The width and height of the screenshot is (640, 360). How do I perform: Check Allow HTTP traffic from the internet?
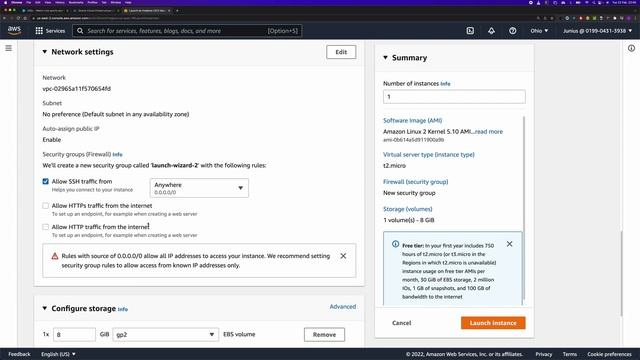pos(46,227)
